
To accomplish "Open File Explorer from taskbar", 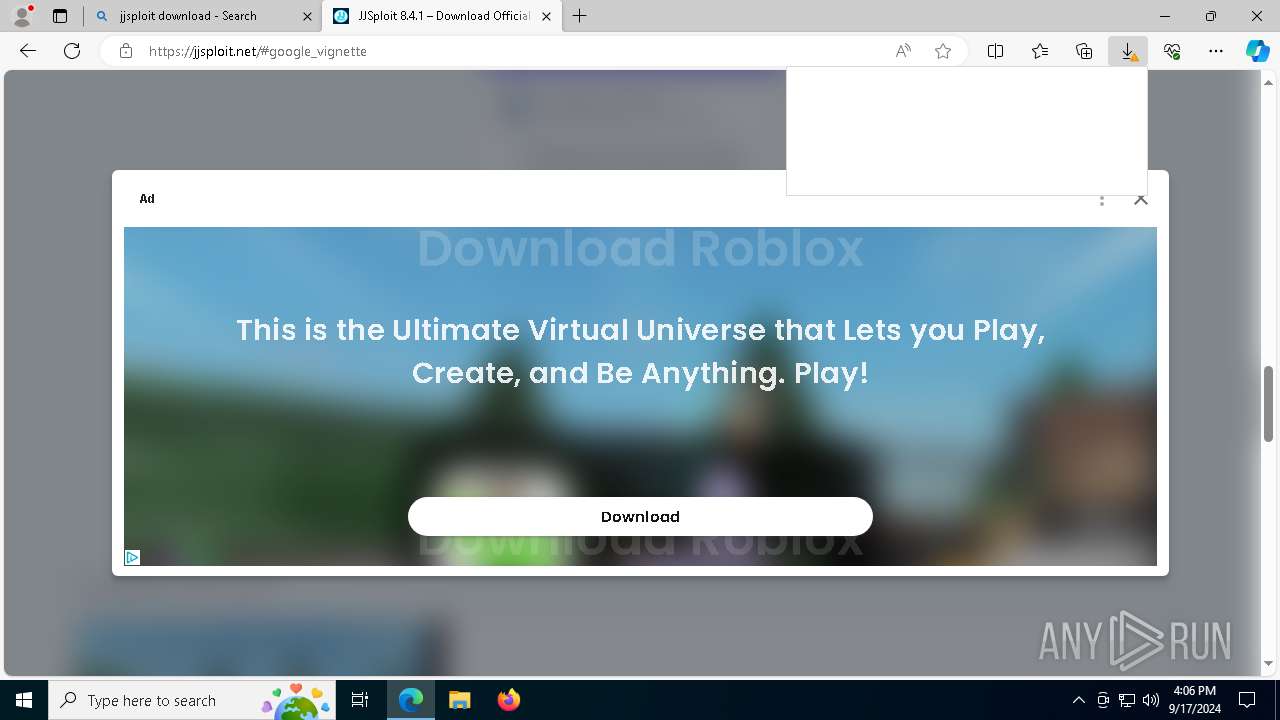I will coord(459,700).
